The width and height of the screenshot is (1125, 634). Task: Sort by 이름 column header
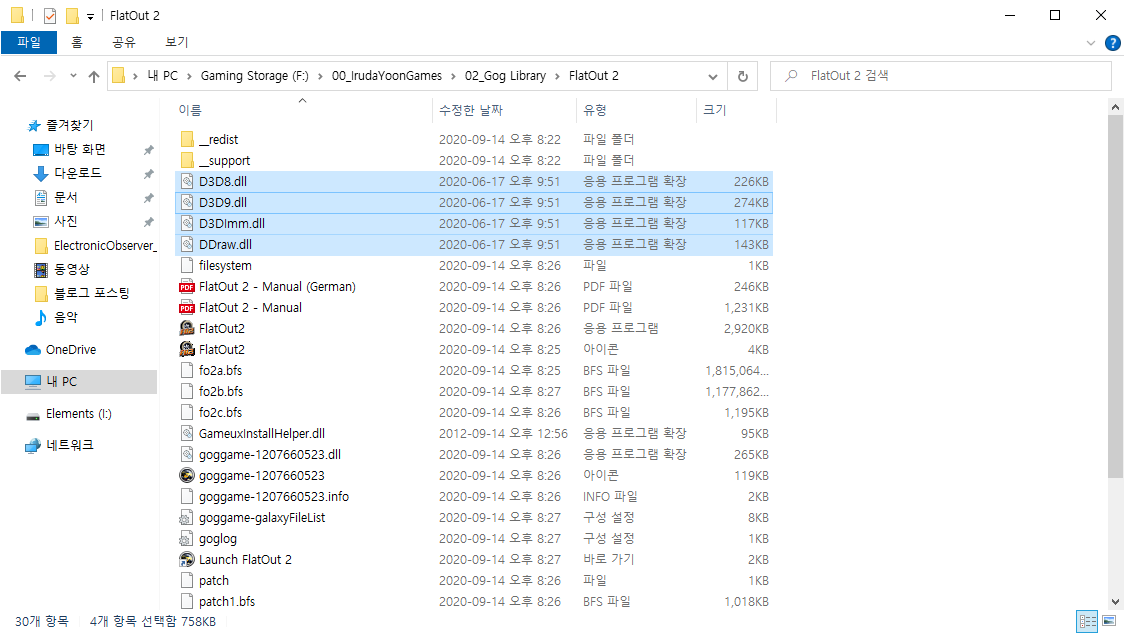pos(190,110)
